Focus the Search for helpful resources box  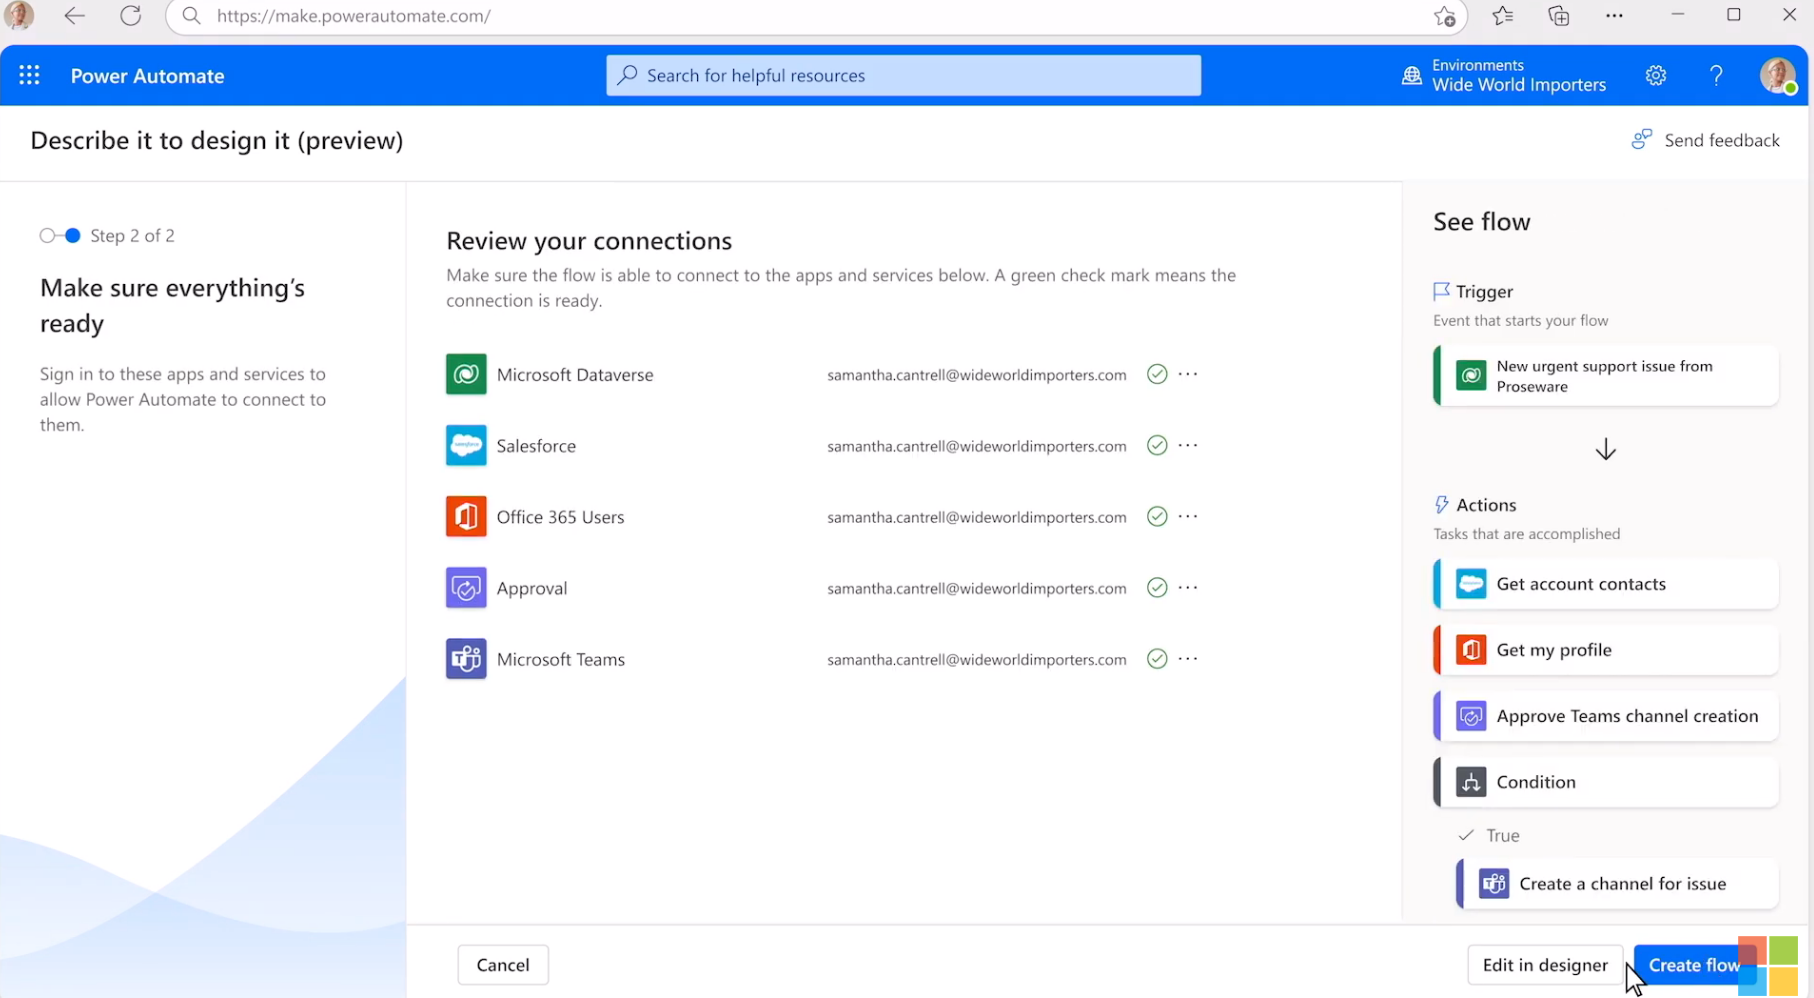[x=903, y=75]
